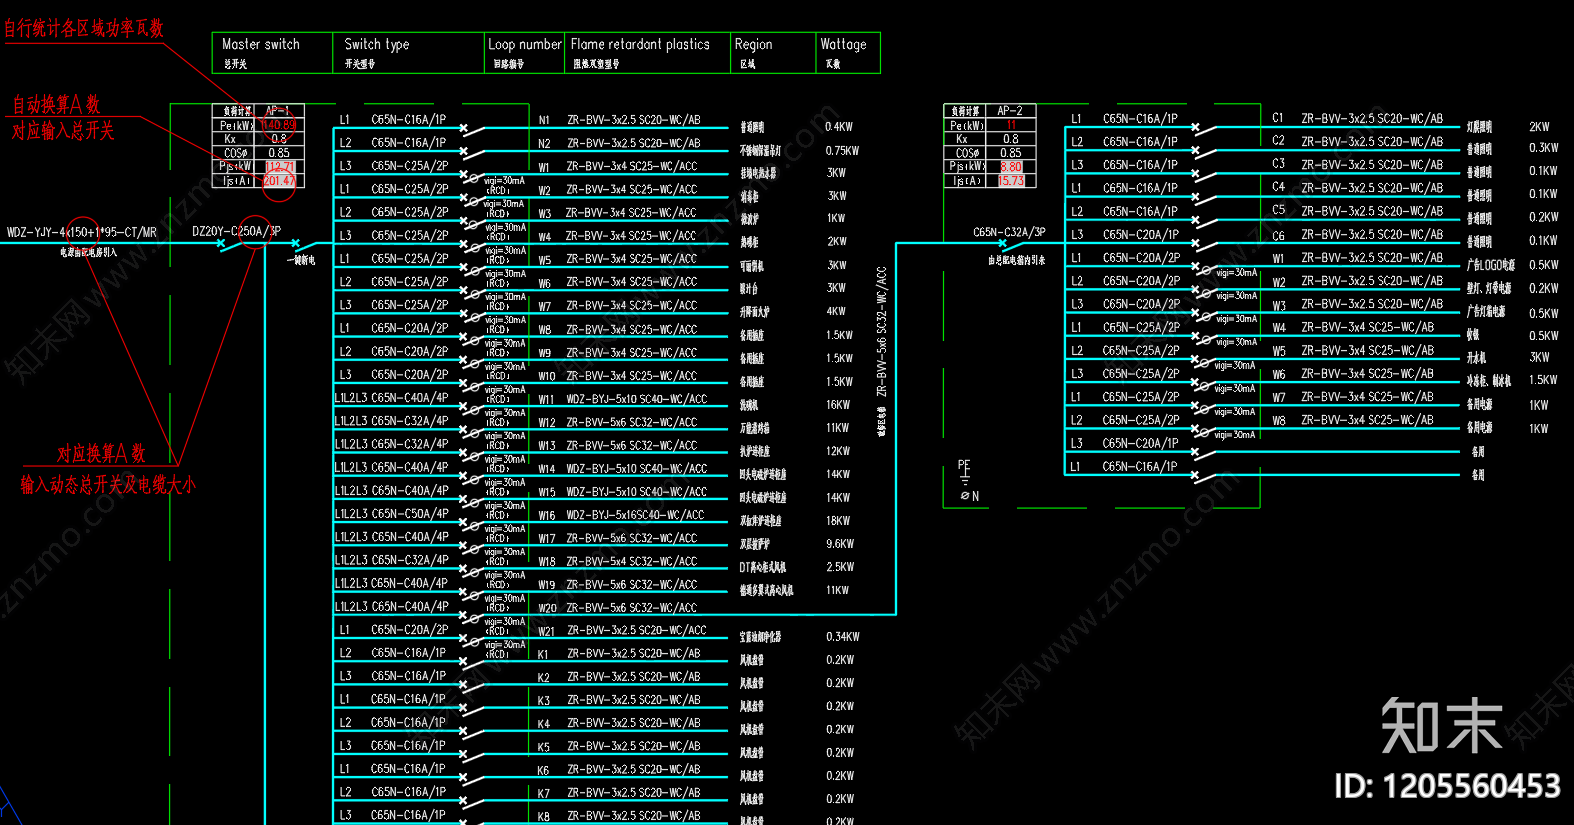
Task: Select the red value "140.89" in AP-1 table
Action: pos(278,125)
